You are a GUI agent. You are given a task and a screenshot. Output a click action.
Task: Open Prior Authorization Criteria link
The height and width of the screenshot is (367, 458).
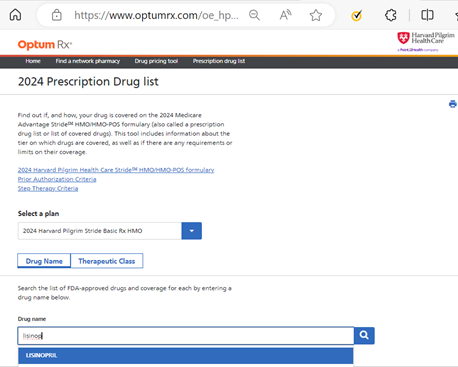tap(57, 179)
